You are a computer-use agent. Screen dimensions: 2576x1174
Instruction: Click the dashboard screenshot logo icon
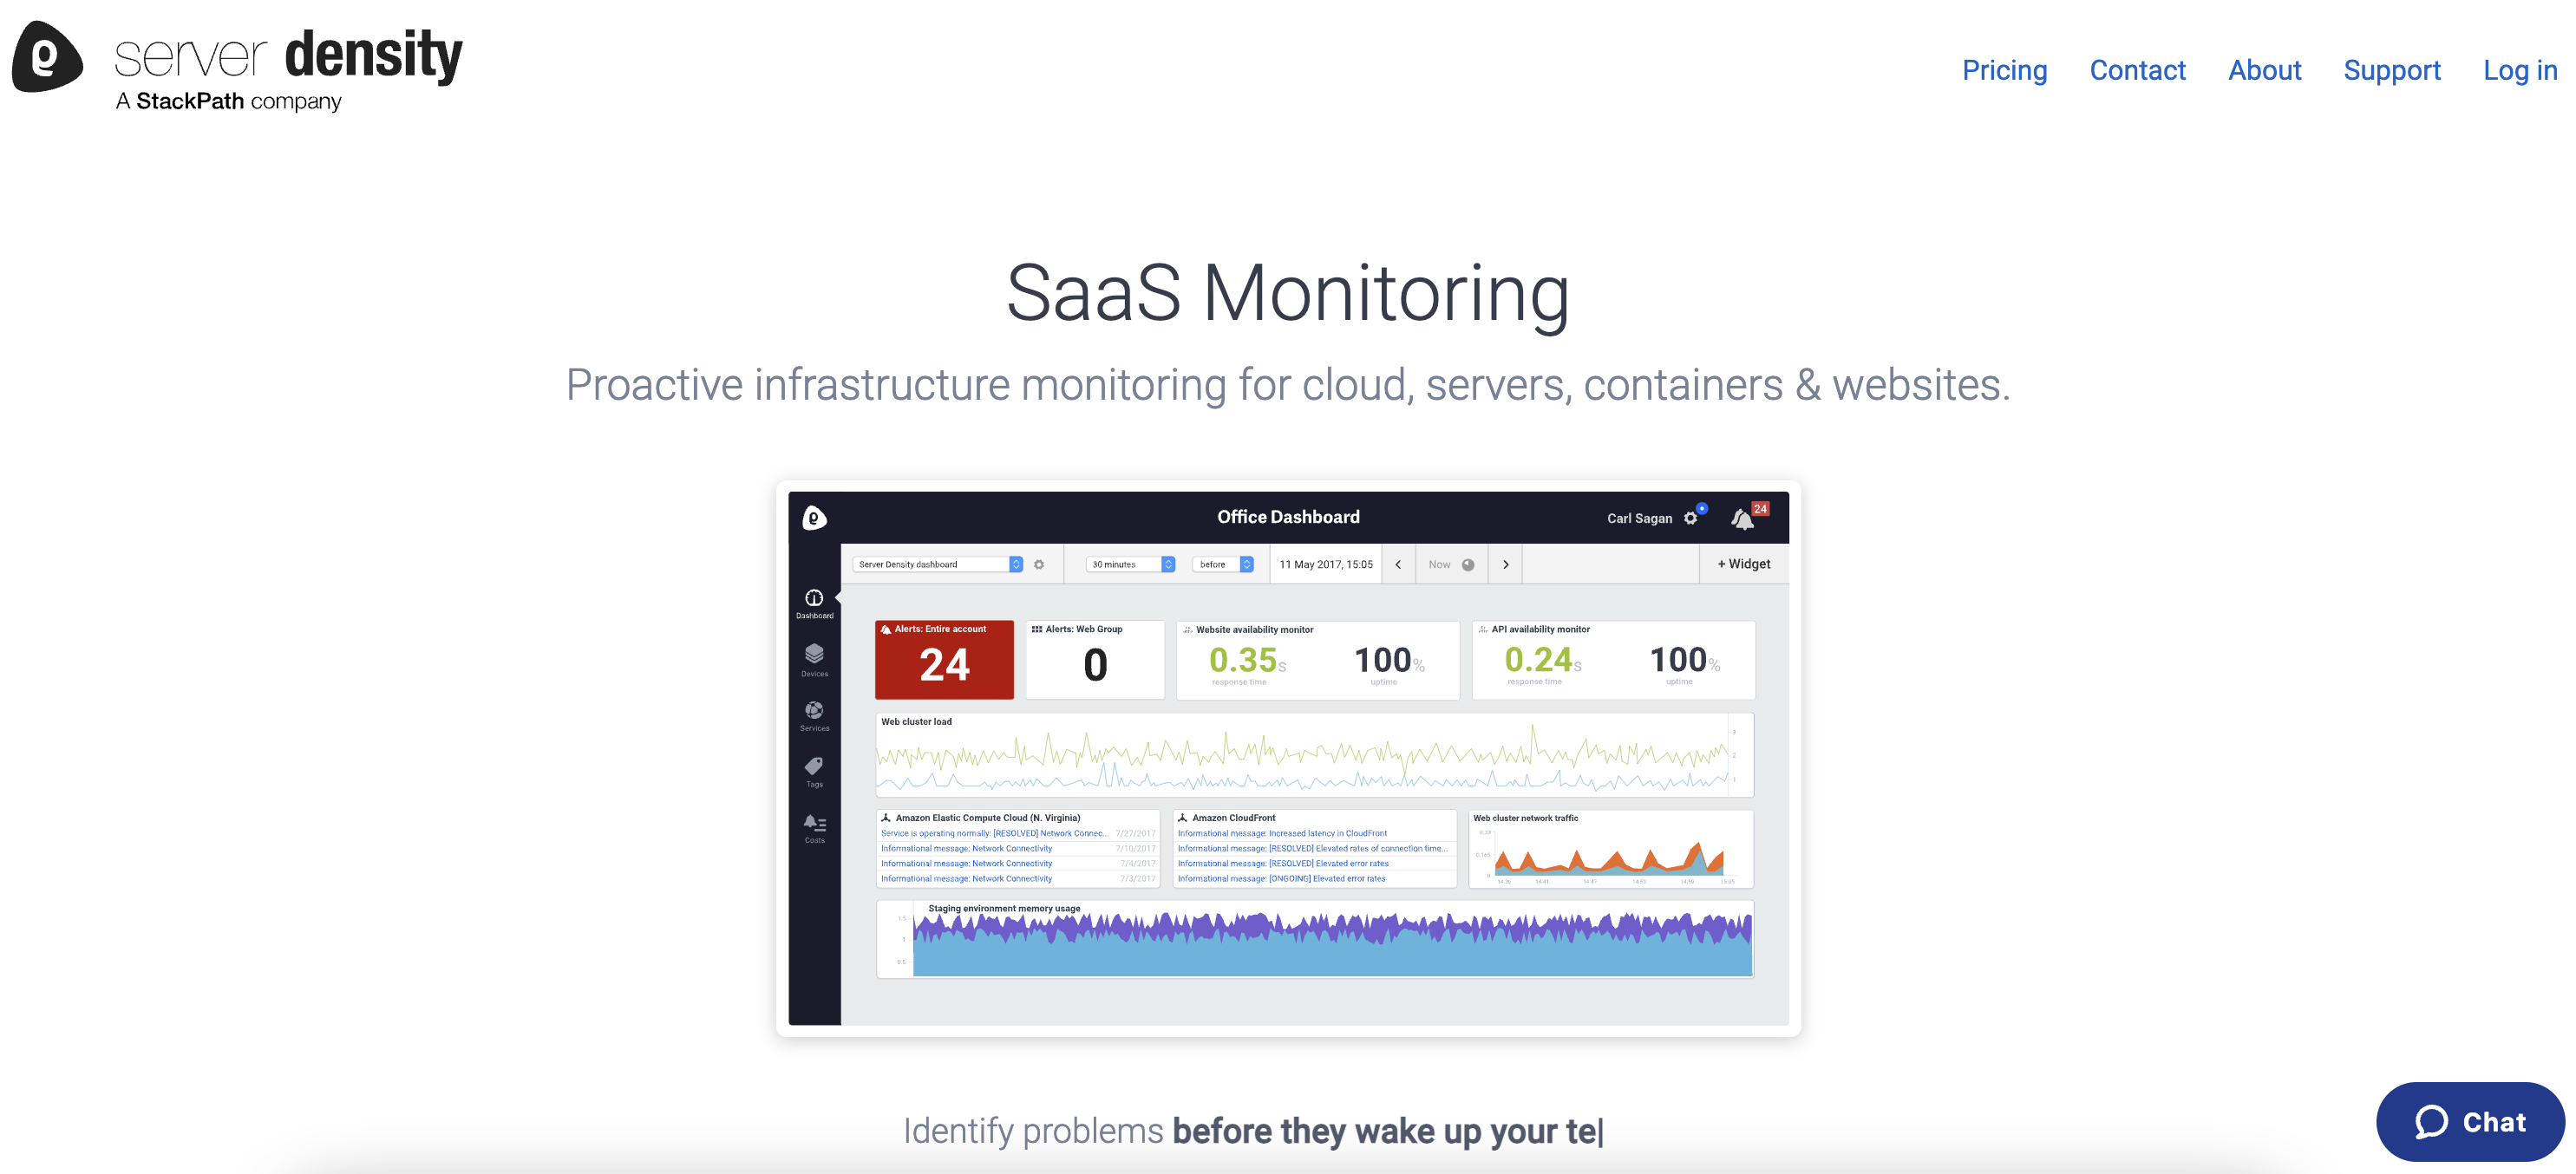pos(814,517)
